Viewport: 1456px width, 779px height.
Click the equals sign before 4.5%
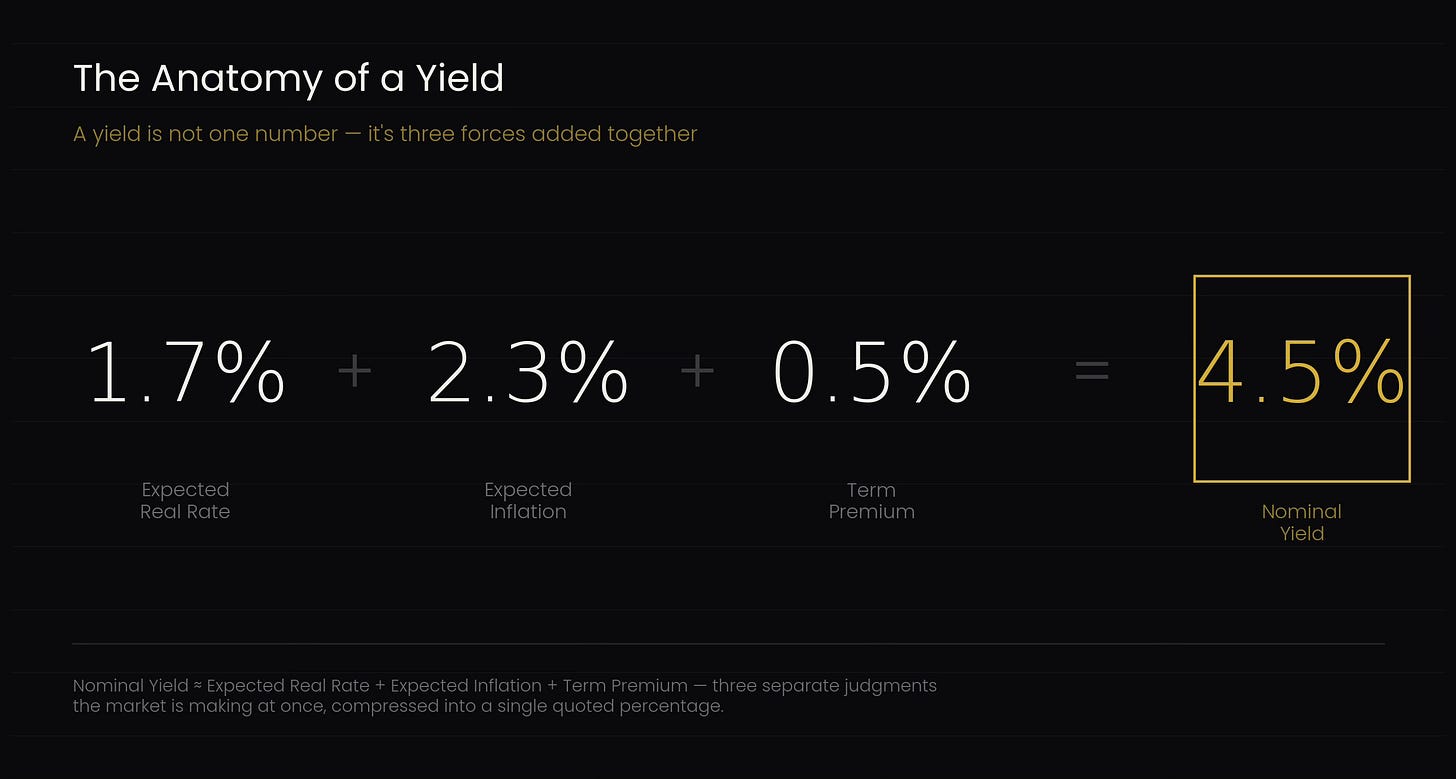(1092, 372)
